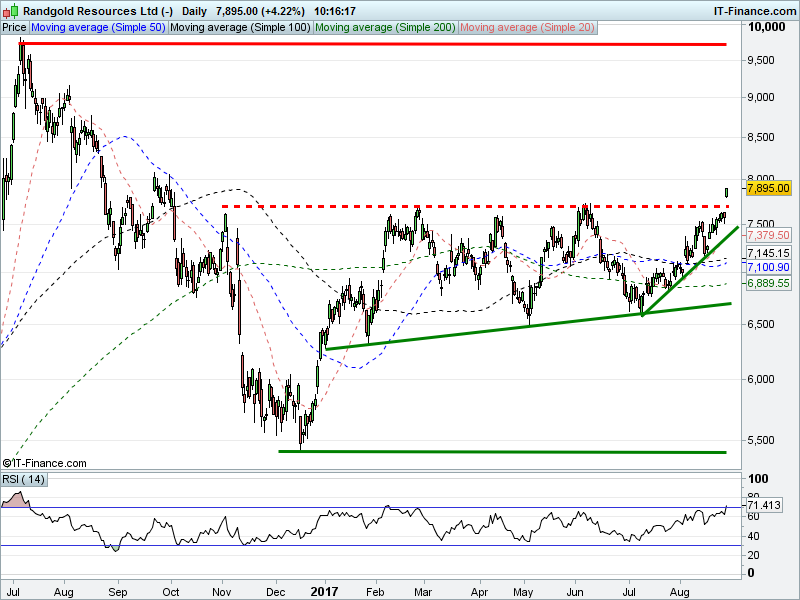This screenshot has height=600, width=800.
Task: Click the Sep month label
Action: pos(118,592)
